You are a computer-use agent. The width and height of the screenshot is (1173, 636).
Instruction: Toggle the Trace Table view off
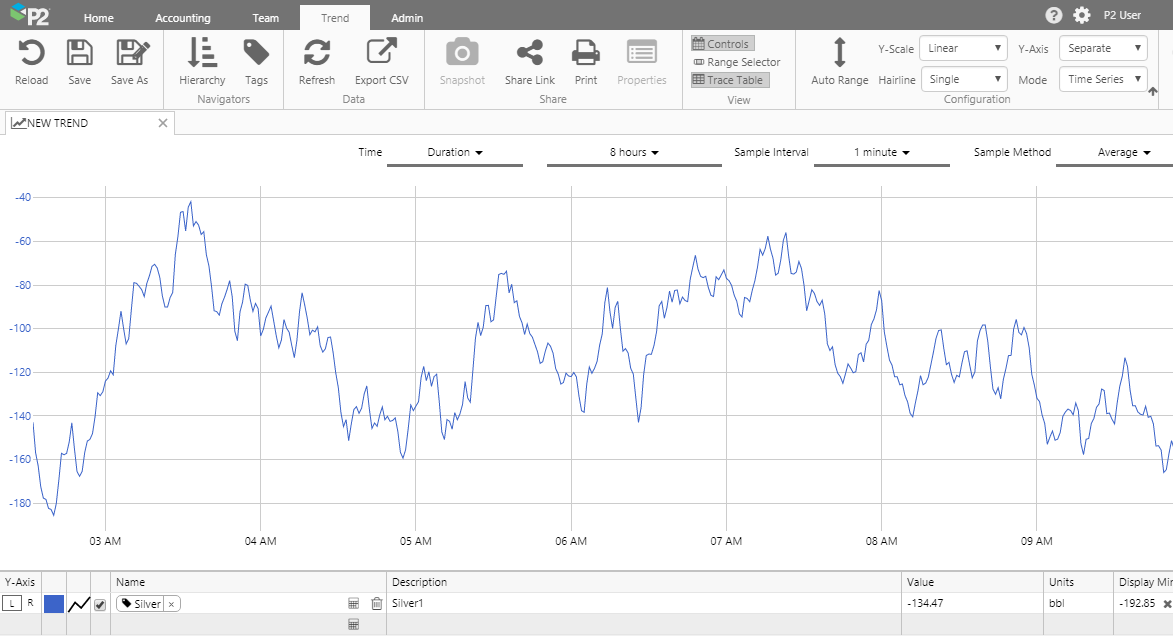pyautogui.click(x=730, y=80)
